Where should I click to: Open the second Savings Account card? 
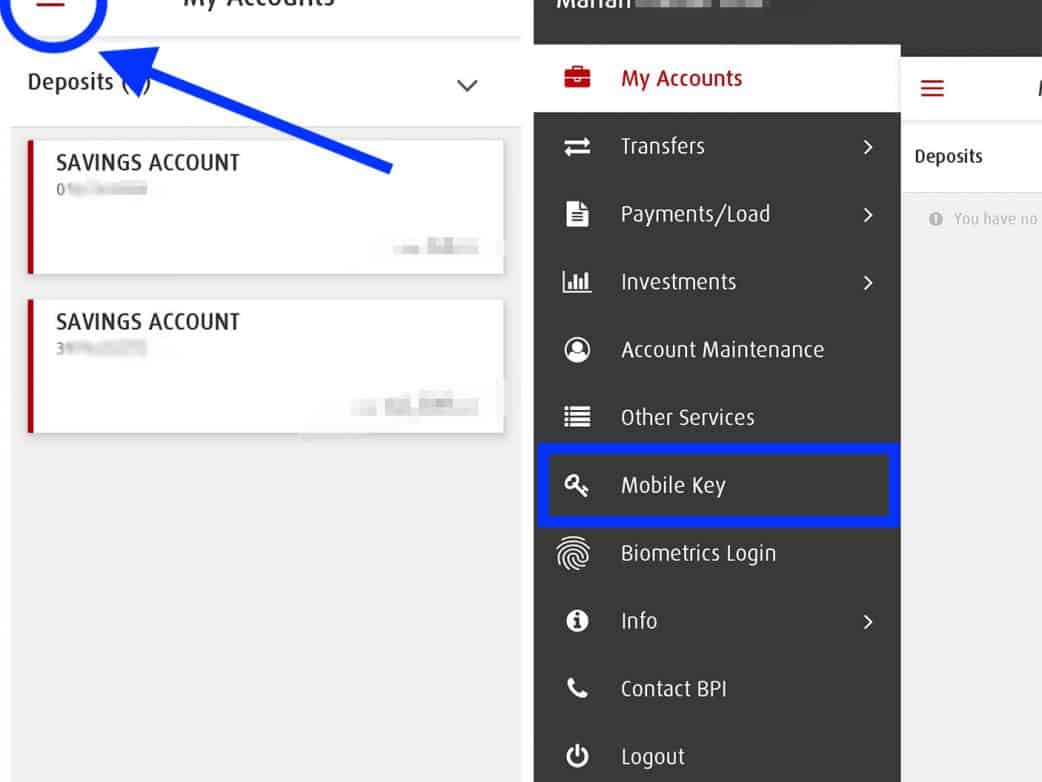[266, 366]
